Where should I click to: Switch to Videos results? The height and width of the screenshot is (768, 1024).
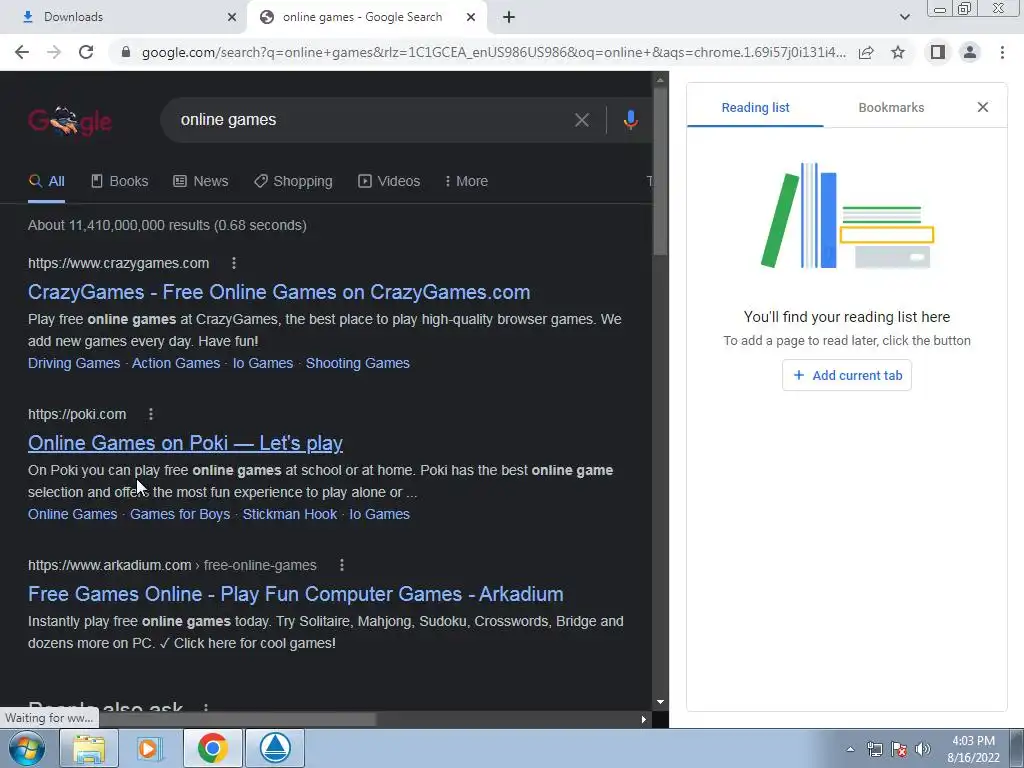click(x=389, y=181)
